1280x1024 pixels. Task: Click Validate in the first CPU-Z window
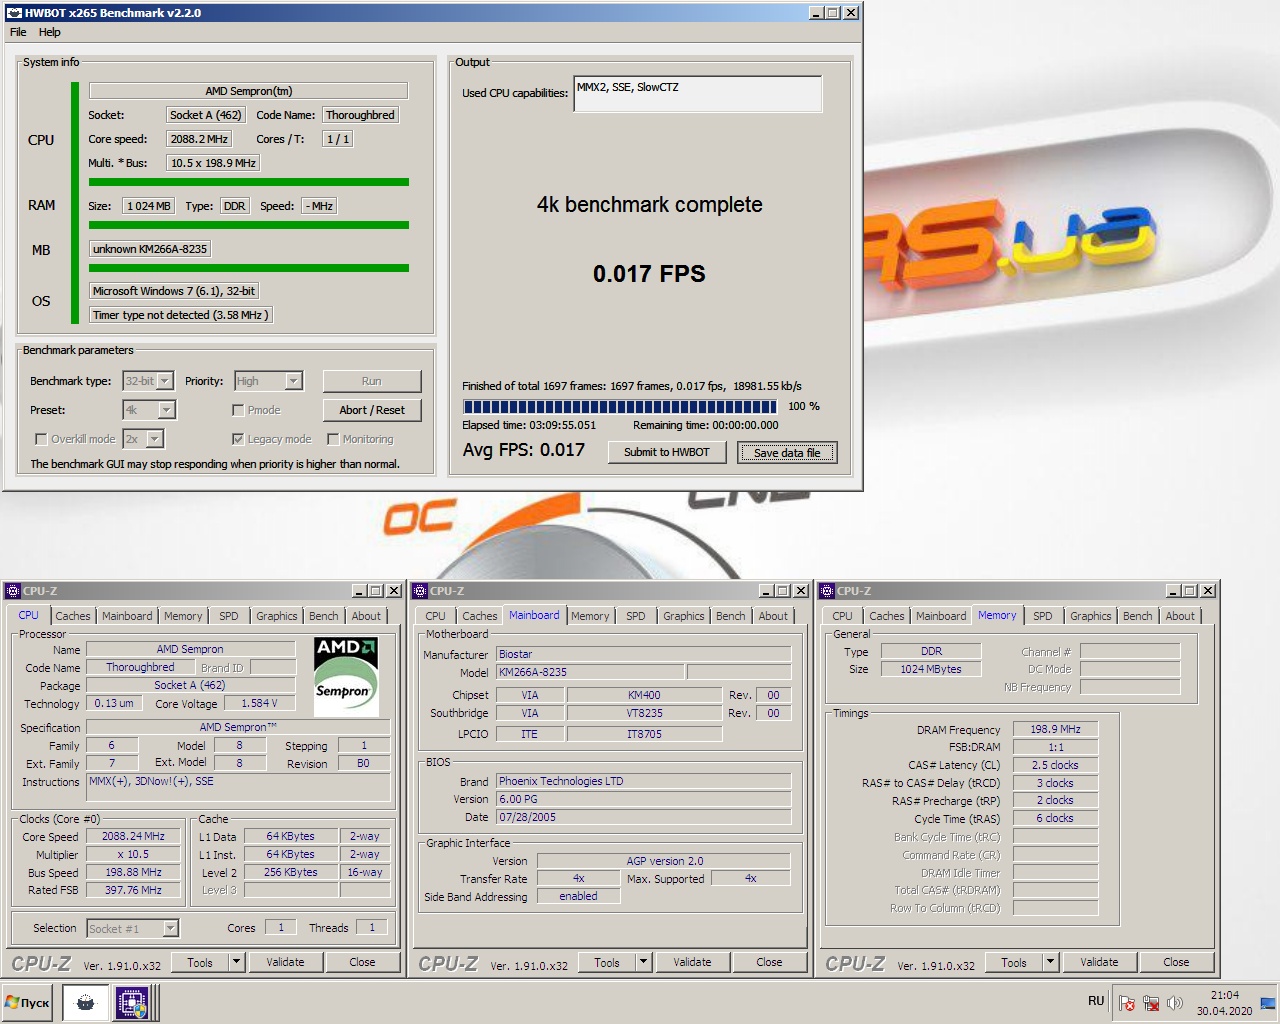coord(285,962)
